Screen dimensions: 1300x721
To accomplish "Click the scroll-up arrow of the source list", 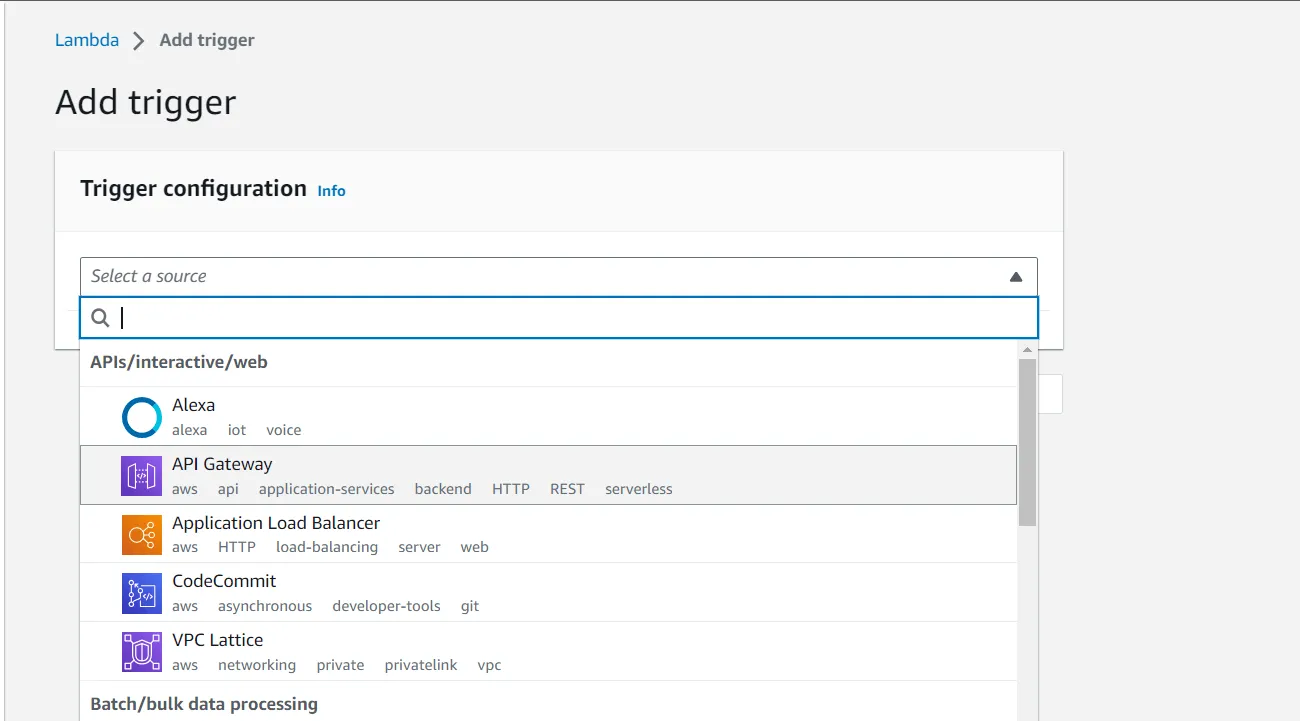I will pos(1026,350).
